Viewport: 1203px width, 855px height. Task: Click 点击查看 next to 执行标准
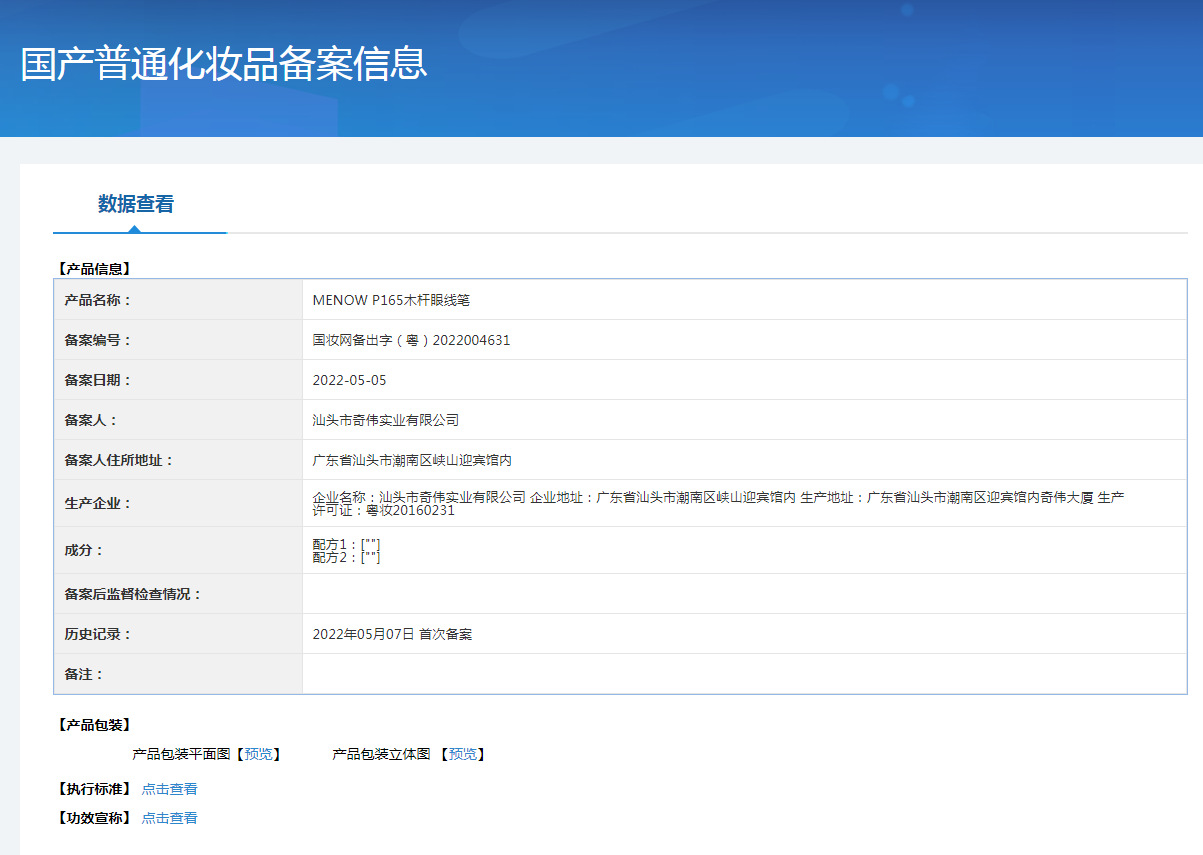point(169,789)
